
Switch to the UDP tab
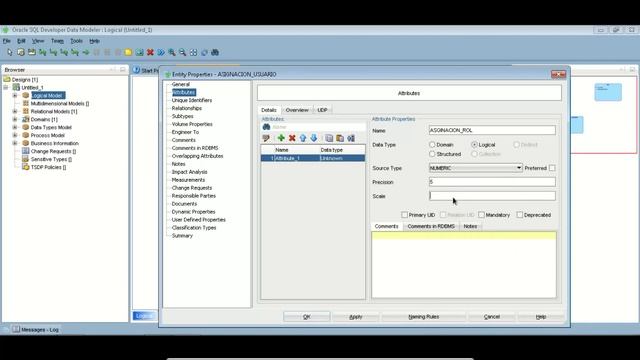[x=322, y=110]
